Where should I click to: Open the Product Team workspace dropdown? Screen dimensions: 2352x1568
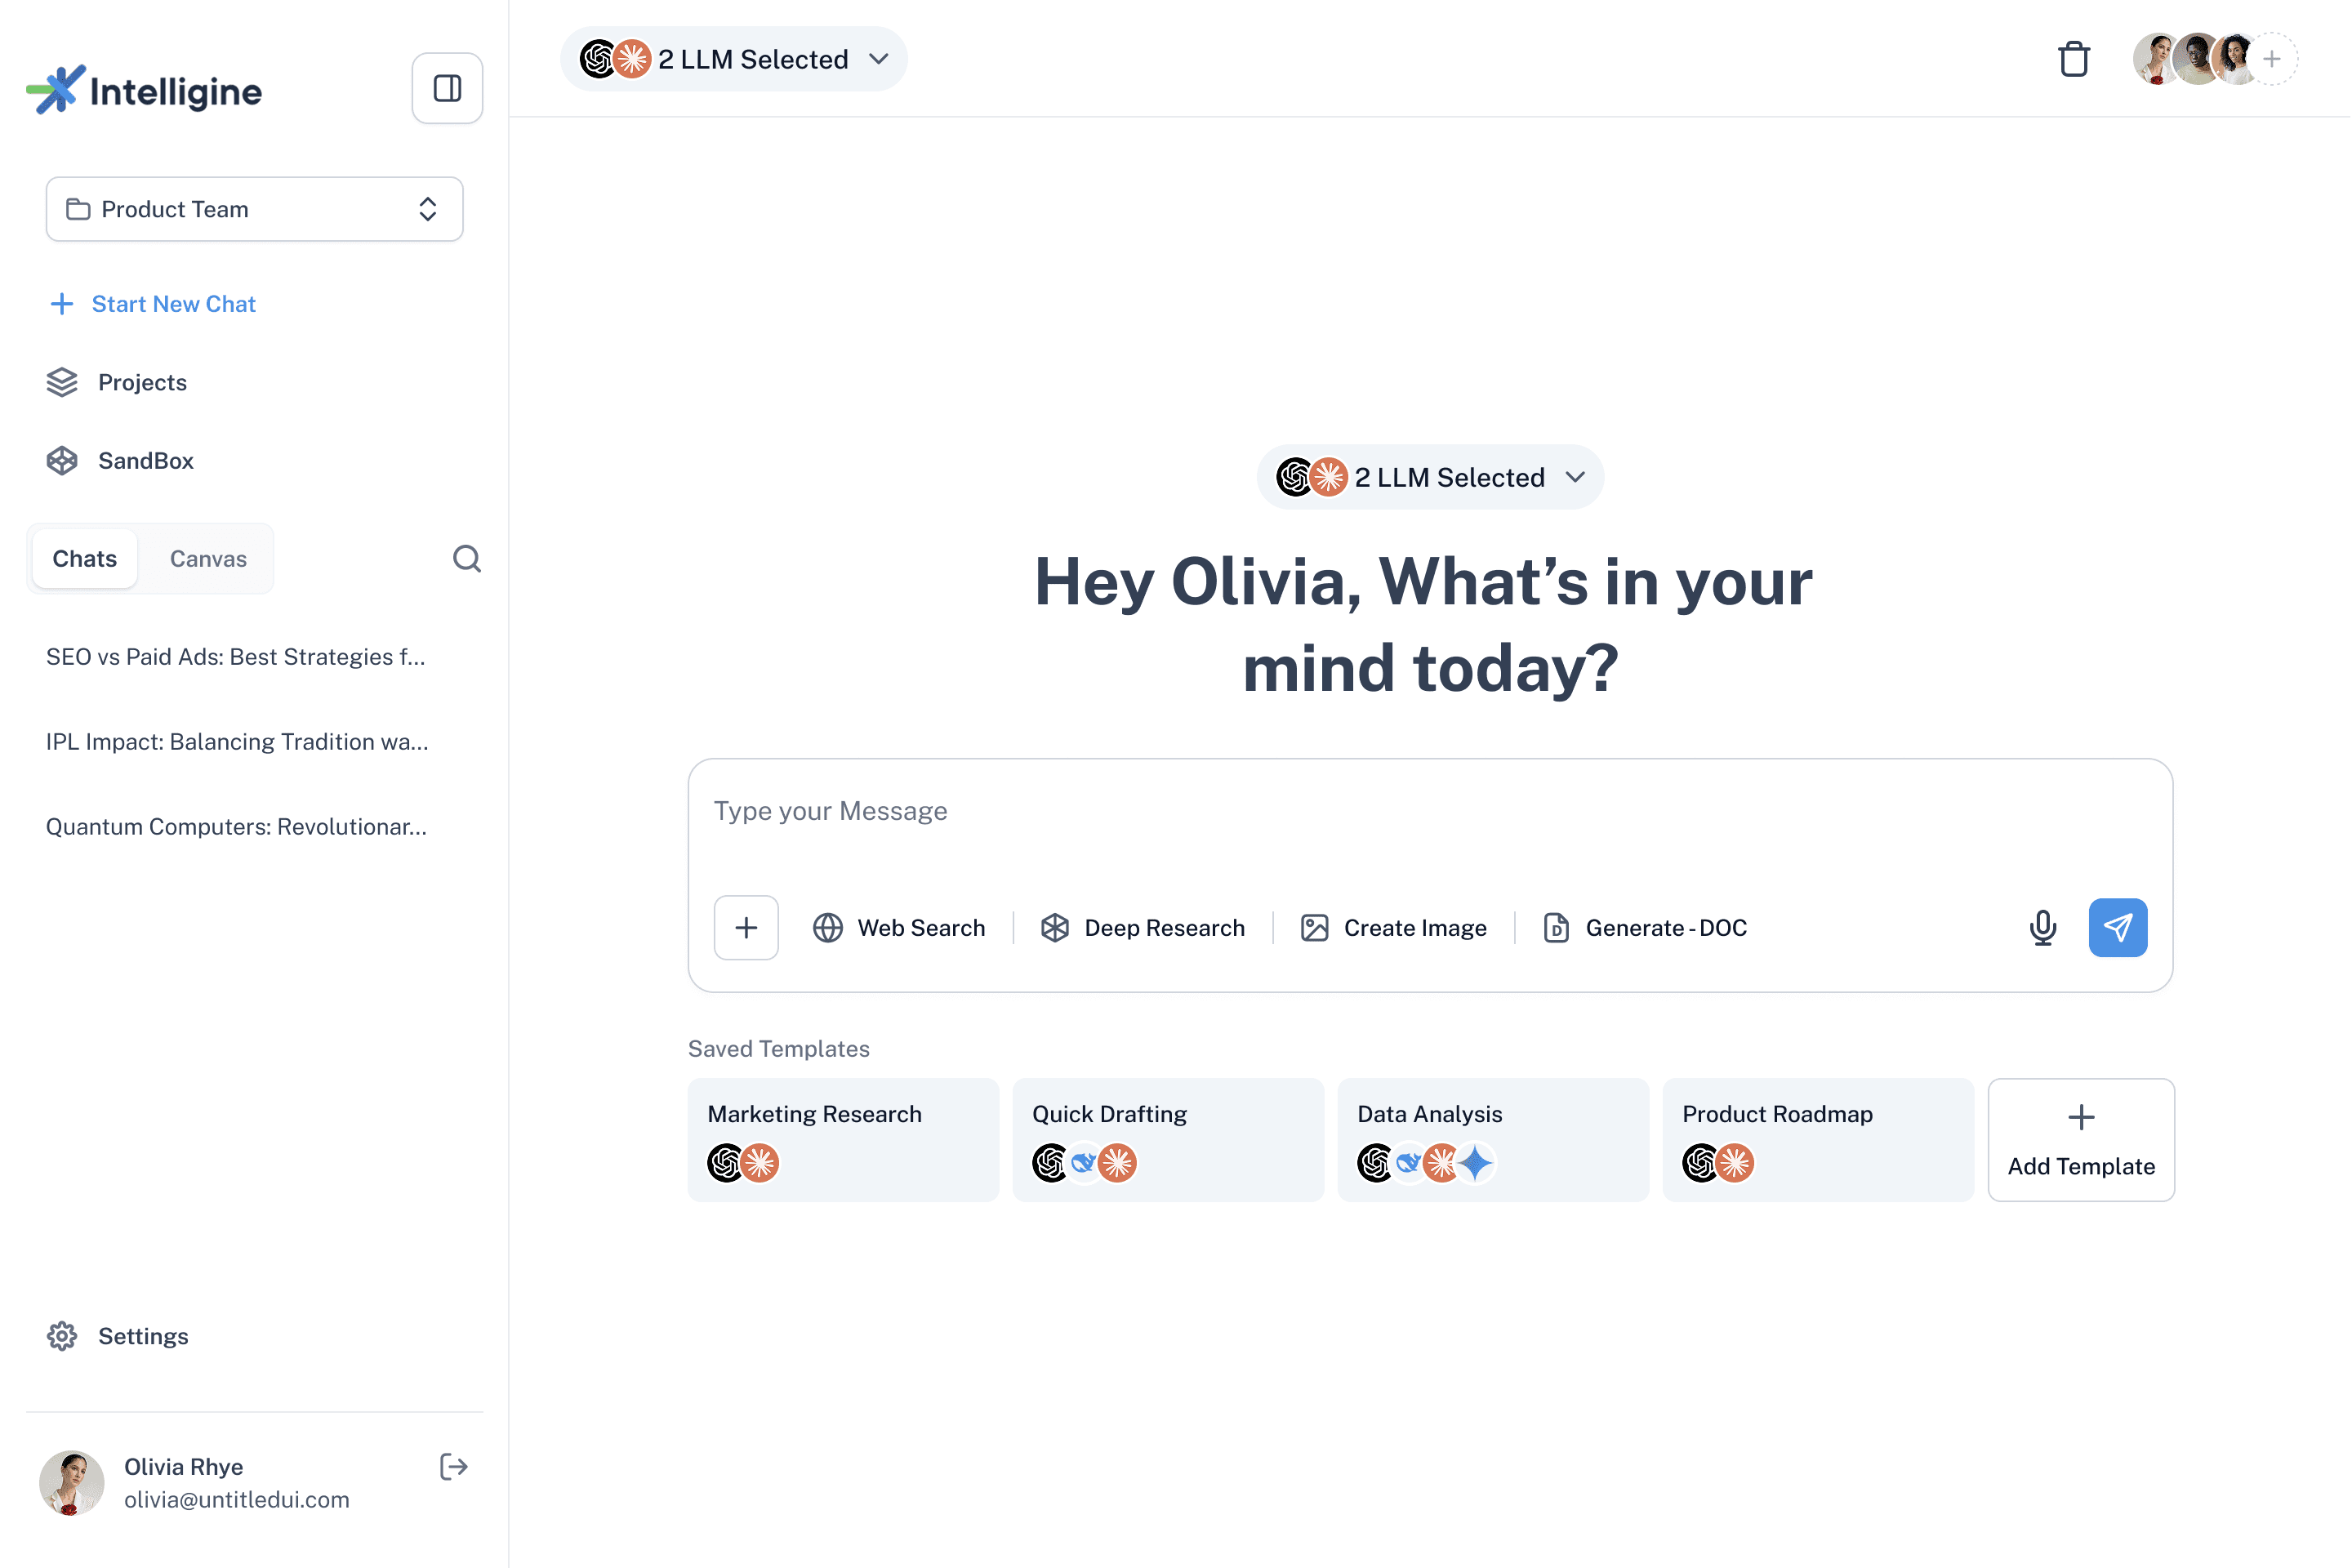254,209
